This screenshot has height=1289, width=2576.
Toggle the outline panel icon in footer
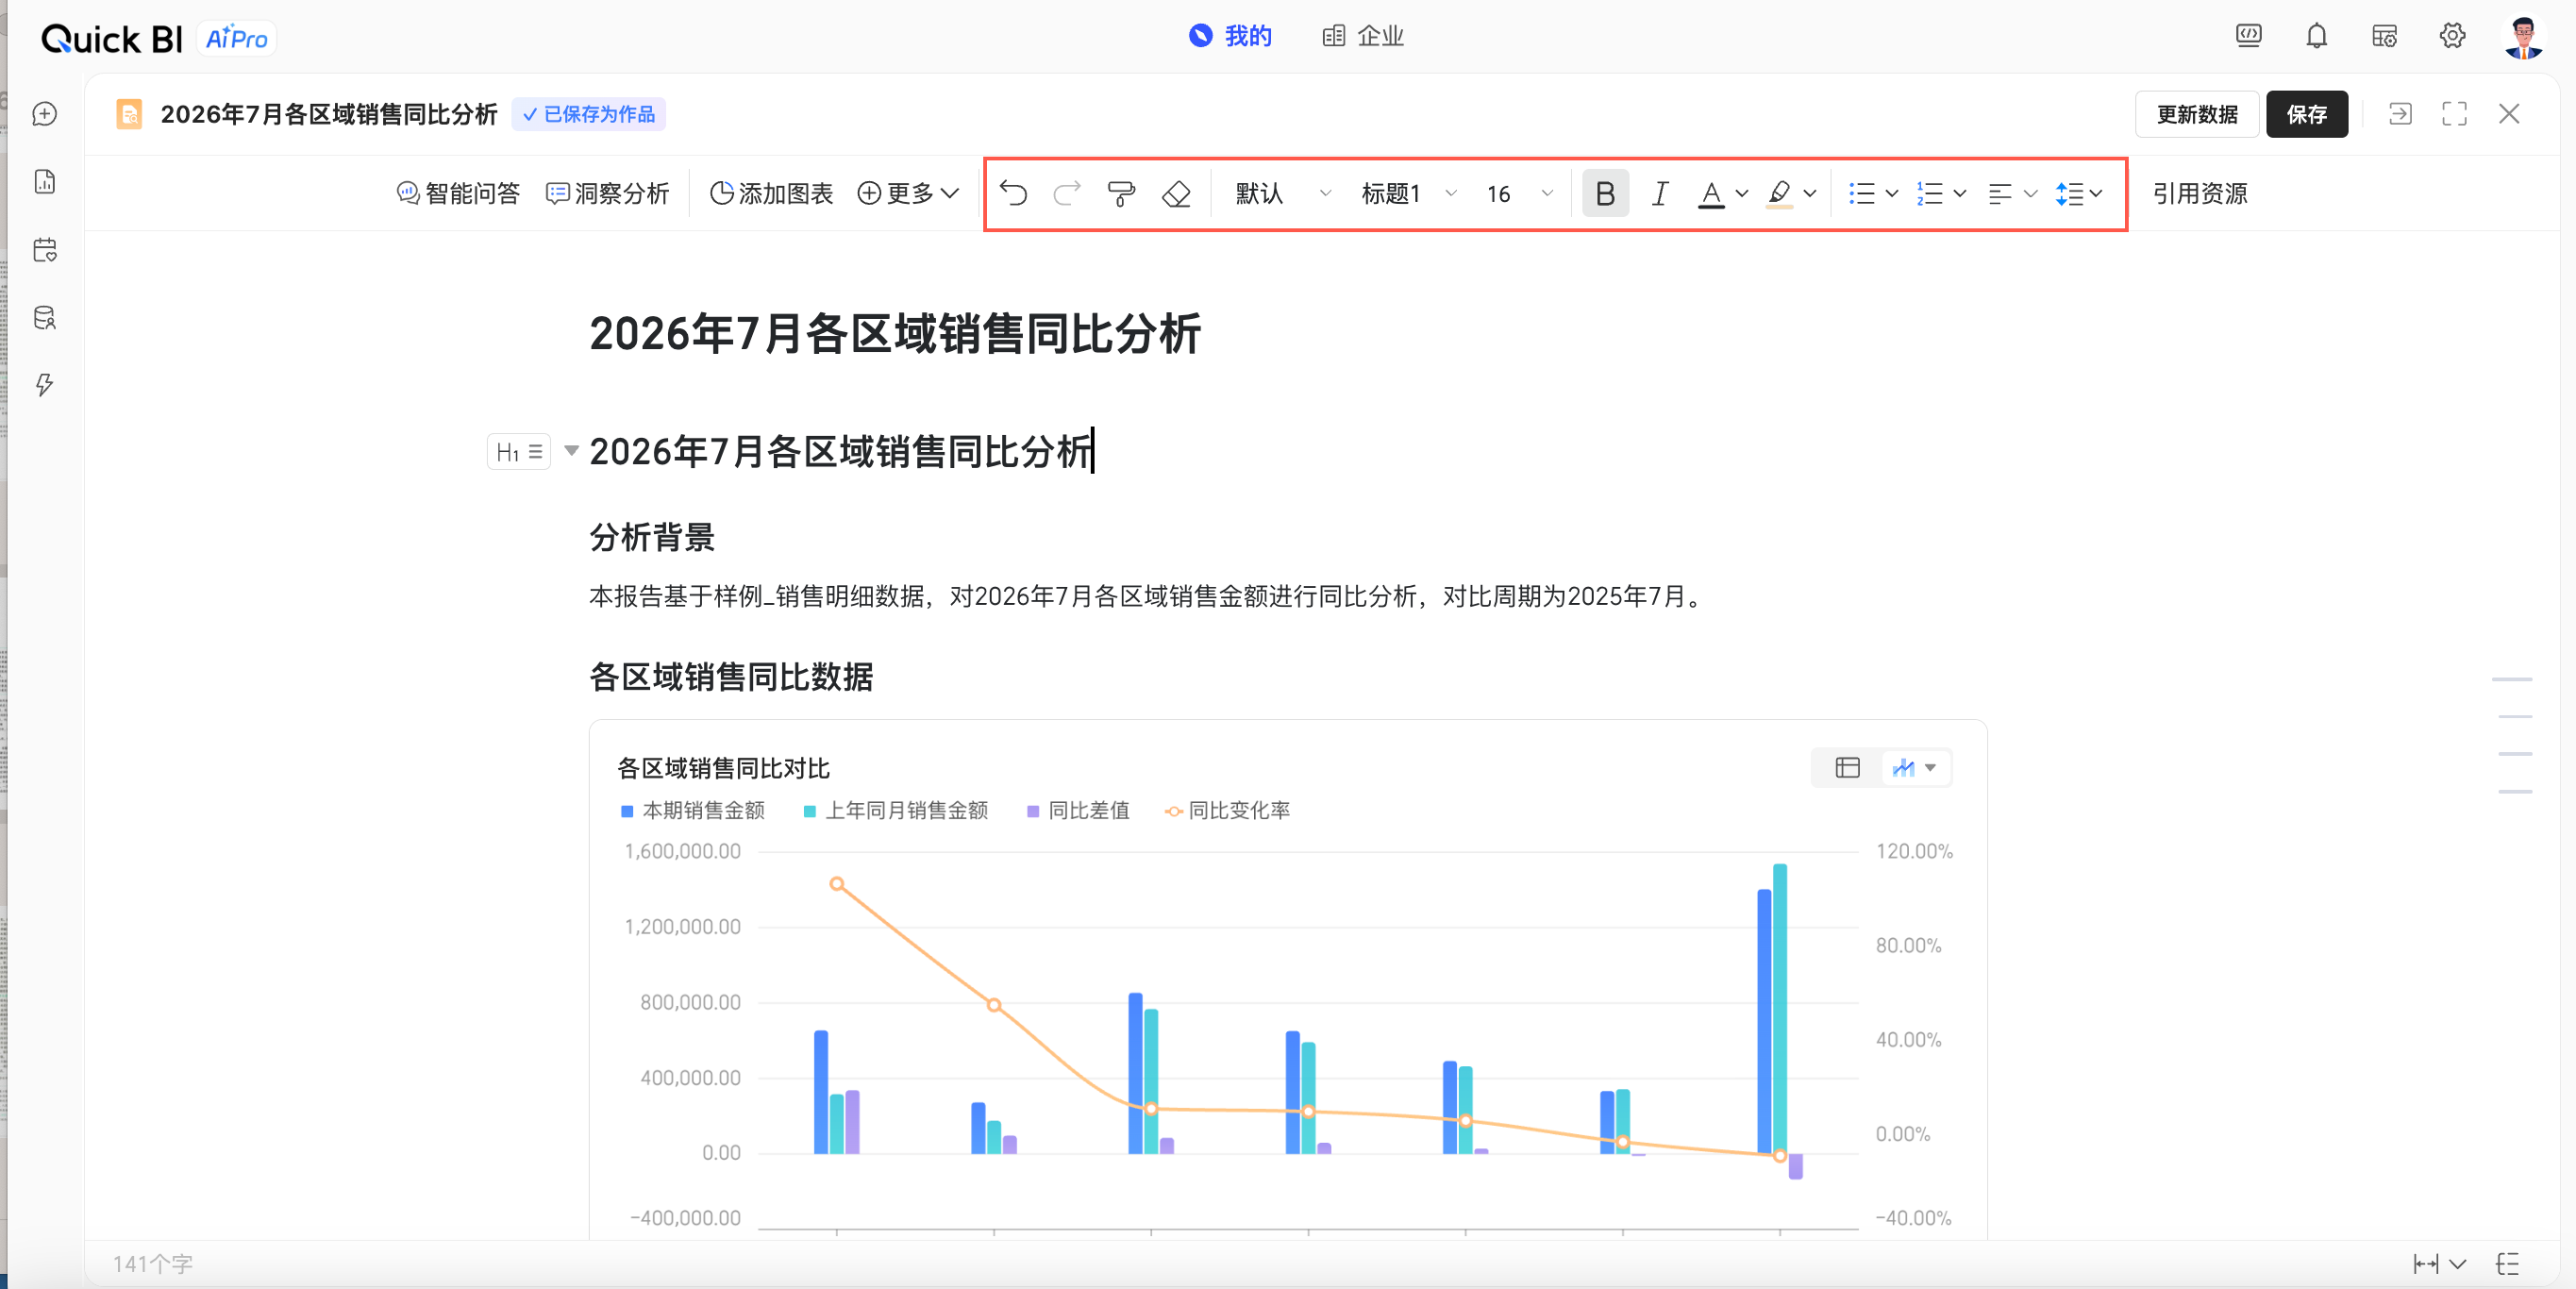coord(2508,1264)
